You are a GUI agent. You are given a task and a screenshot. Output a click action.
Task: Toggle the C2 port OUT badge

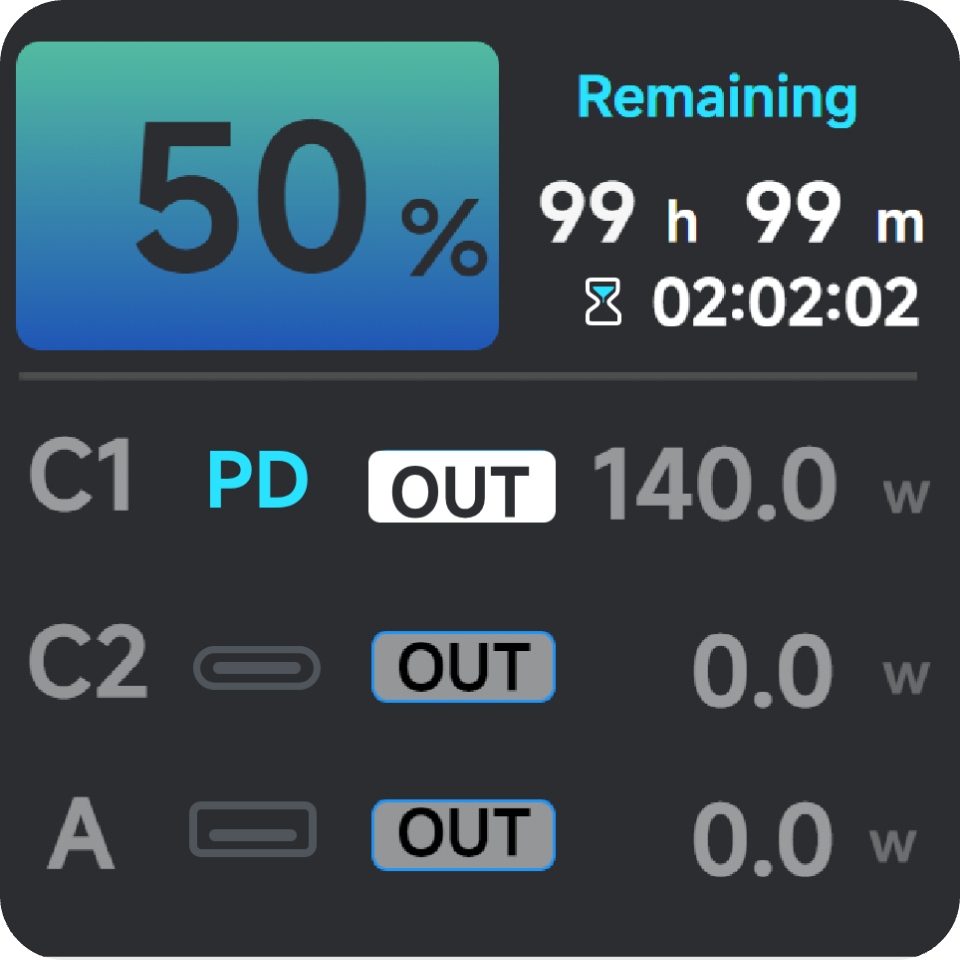463,666
